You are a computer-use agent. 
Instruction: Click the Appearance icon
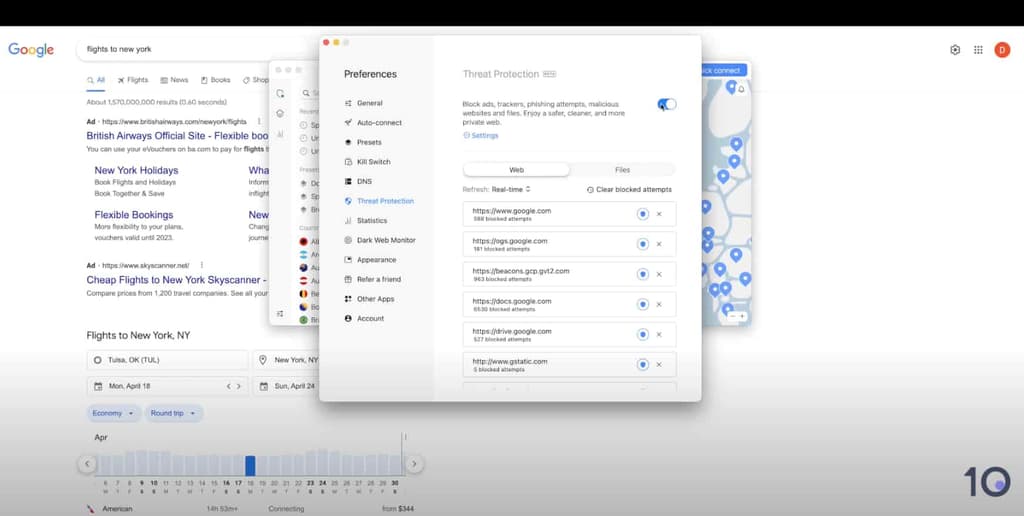tap(348, 260)
